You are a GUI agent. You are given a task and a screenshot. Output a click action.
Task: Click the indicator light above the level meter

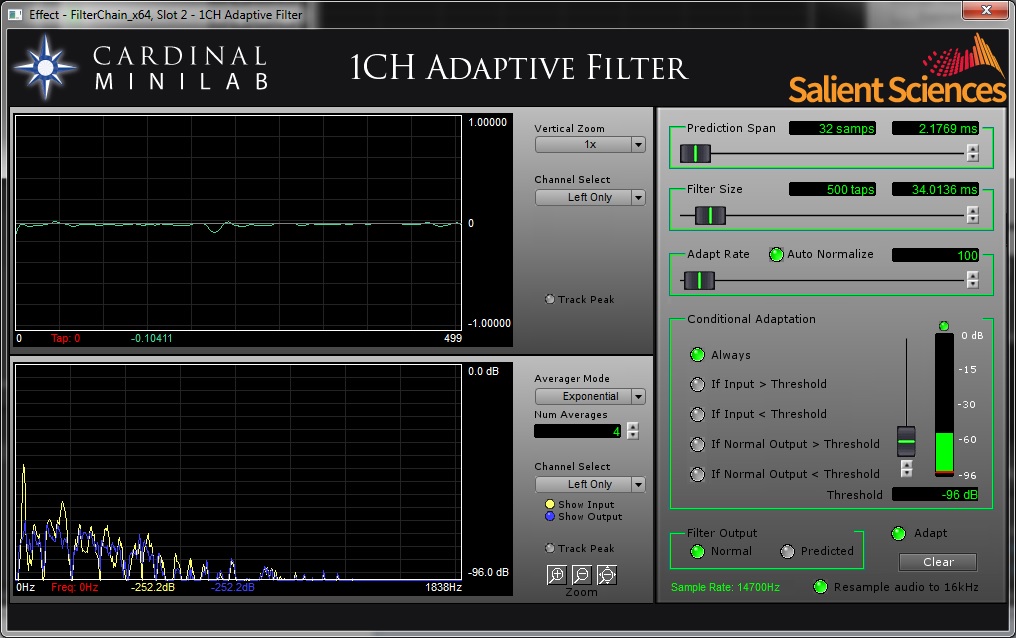pos(944,326)
